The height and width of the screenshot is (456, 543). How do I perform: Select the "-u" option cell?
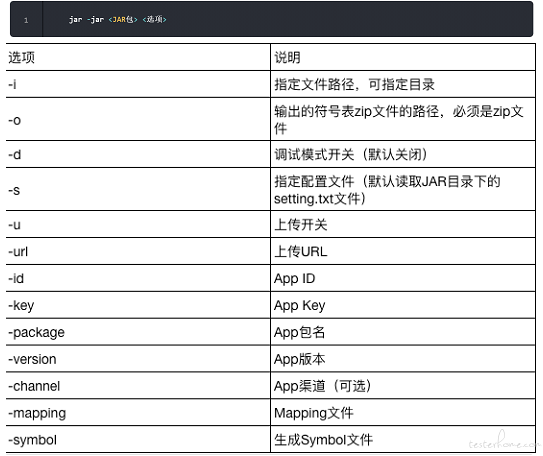pos(138,224)
